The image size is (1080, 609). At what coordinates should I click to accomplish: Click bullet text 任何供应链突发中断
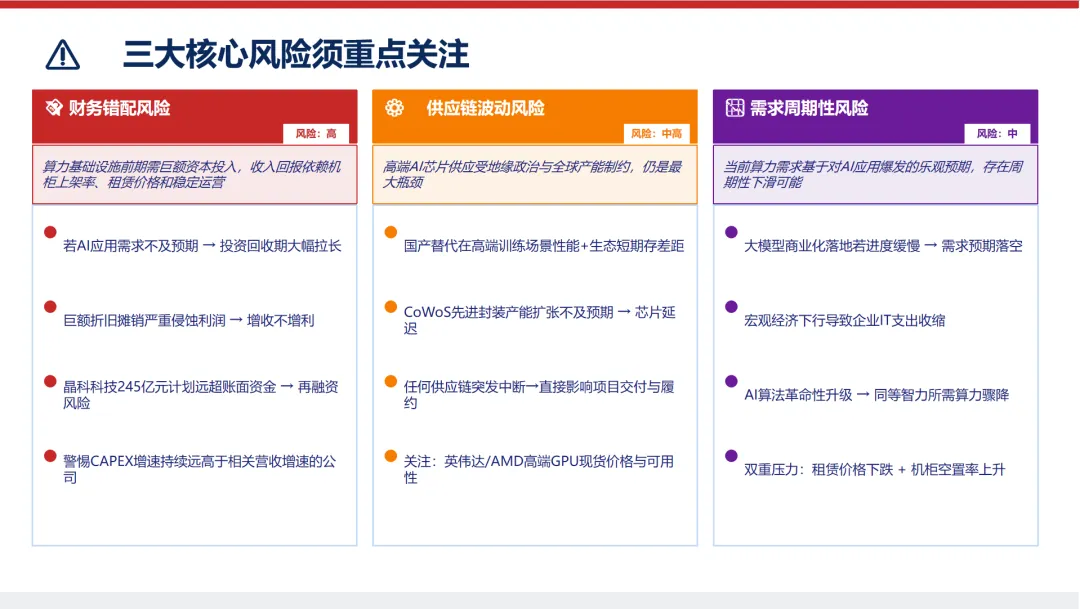539,395
